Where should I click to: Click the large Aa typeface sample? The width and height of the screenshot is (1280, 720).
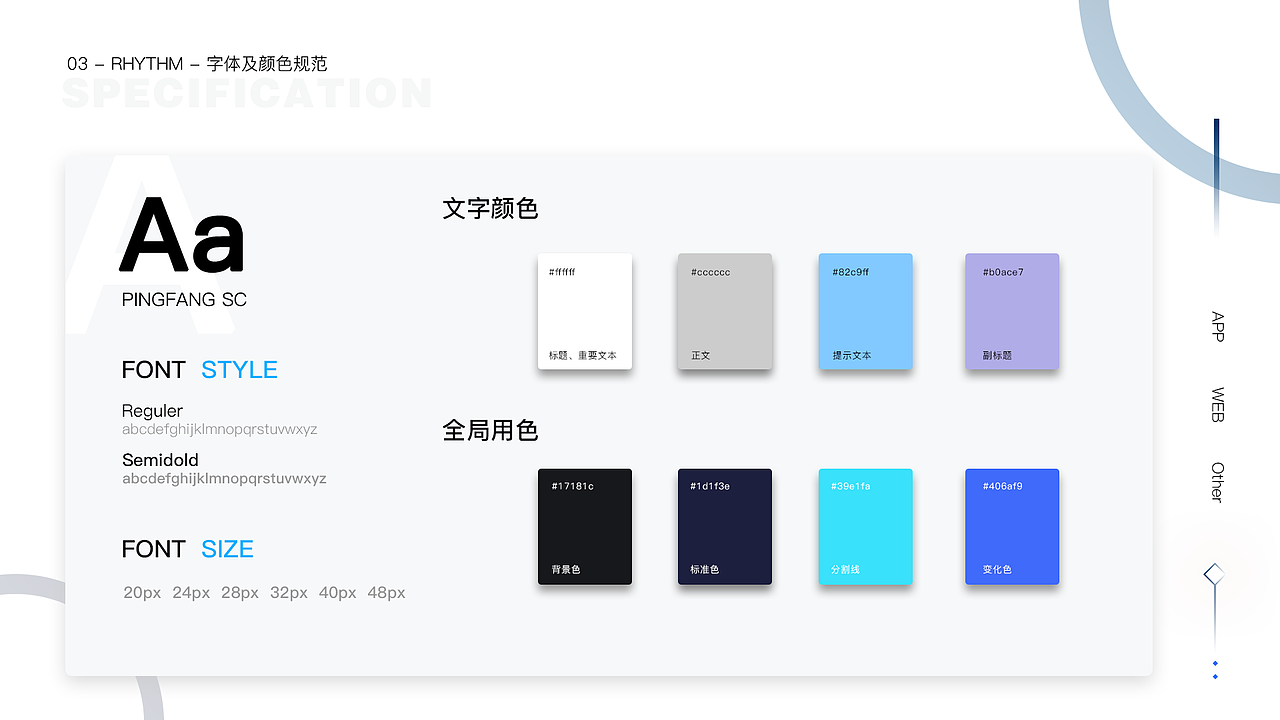182,236
